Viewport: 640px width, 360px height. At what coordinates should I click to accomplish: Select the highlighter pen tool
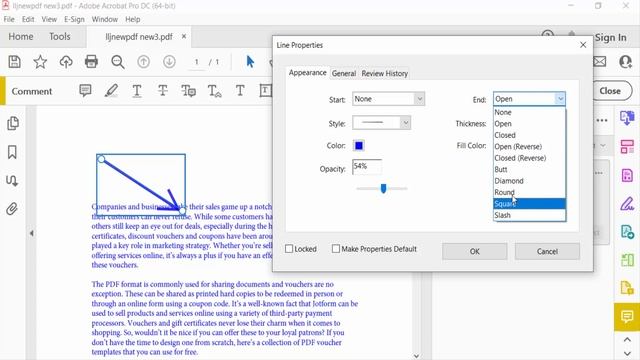[111, 90]
